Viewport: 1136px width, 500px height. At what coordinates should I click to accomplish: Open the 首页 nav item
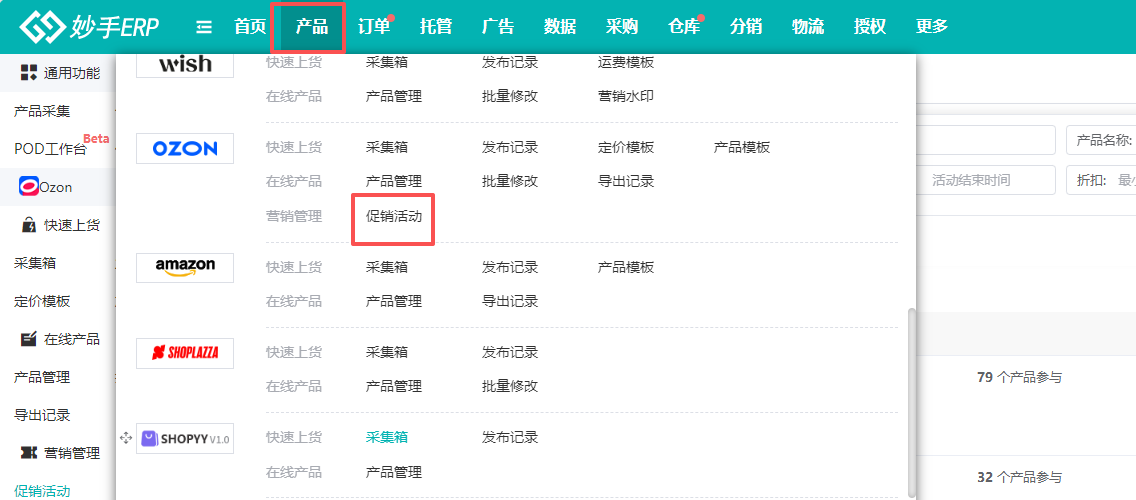coord(250,27)
